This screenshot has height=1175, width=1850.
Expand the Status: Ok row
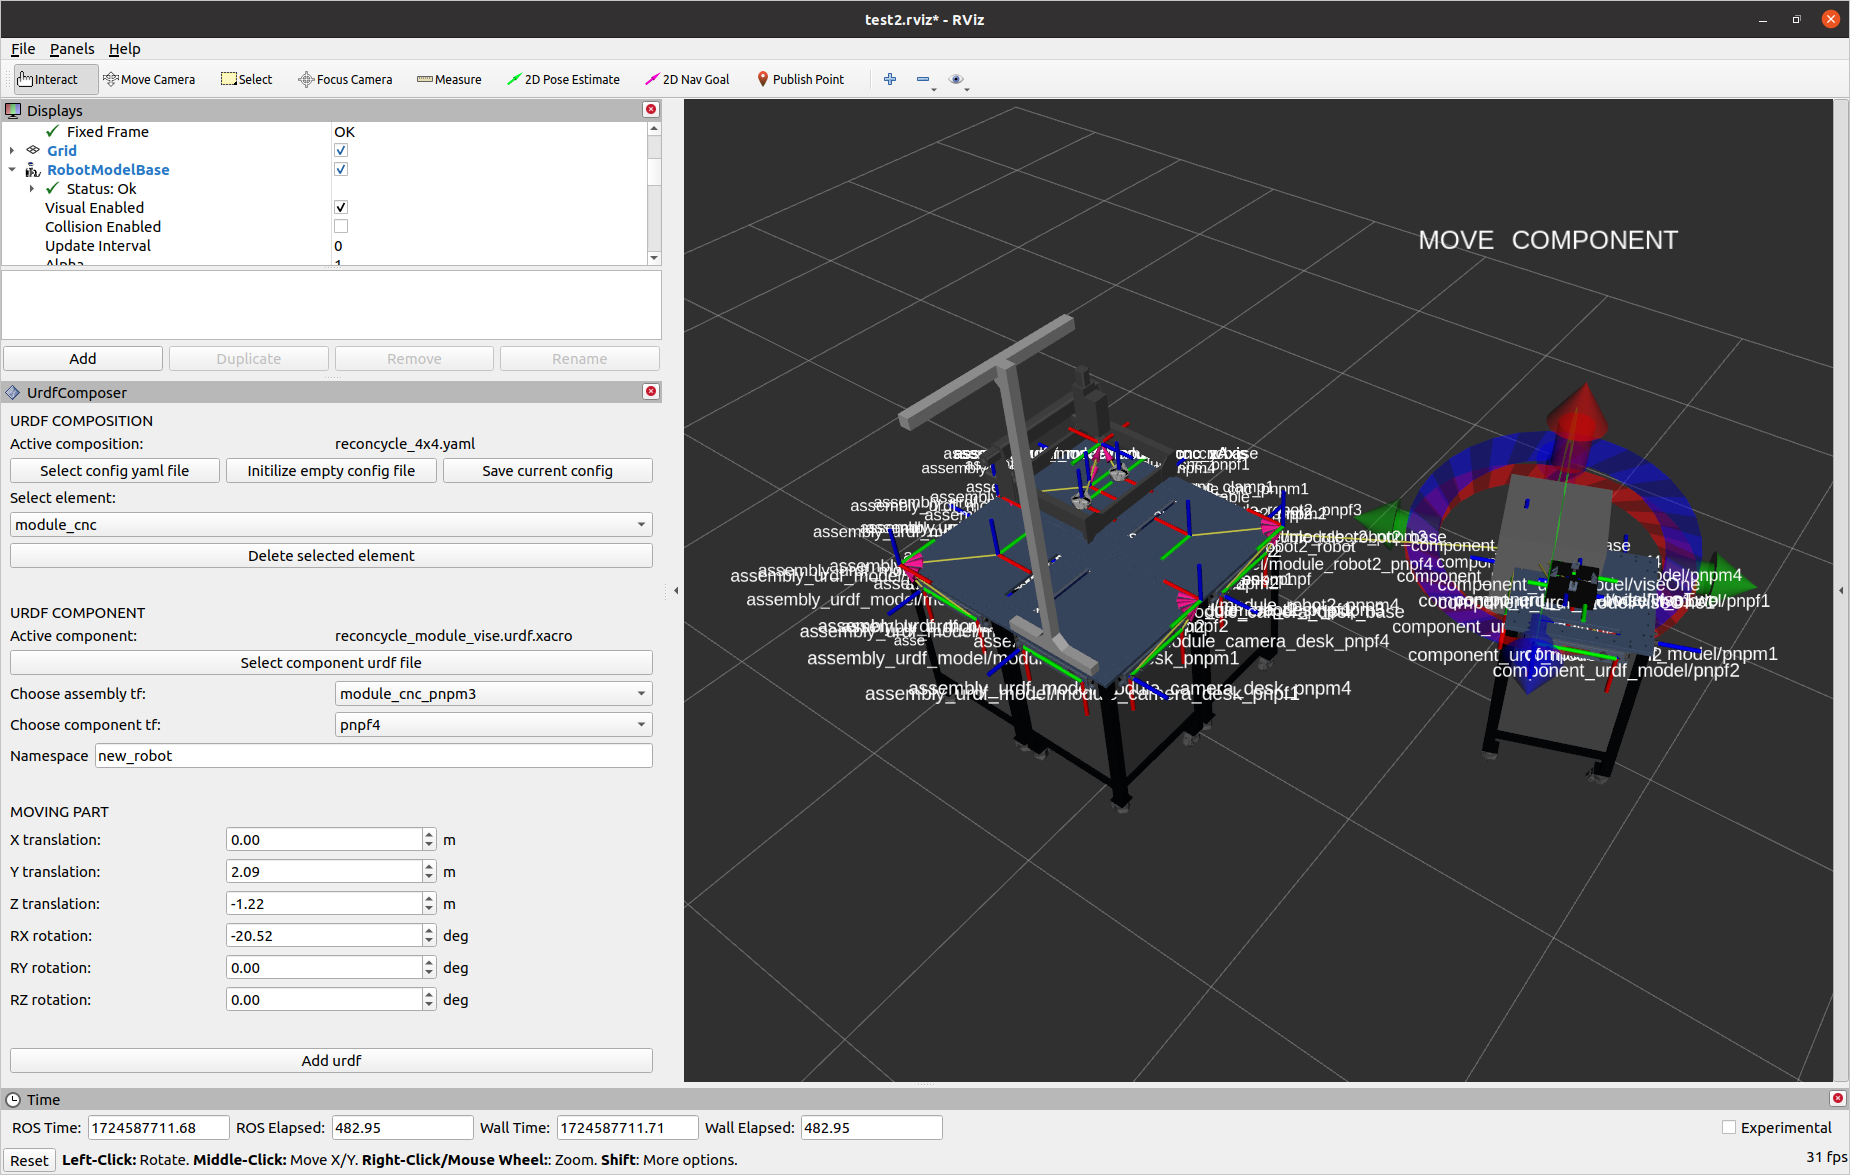pos(32,188)
